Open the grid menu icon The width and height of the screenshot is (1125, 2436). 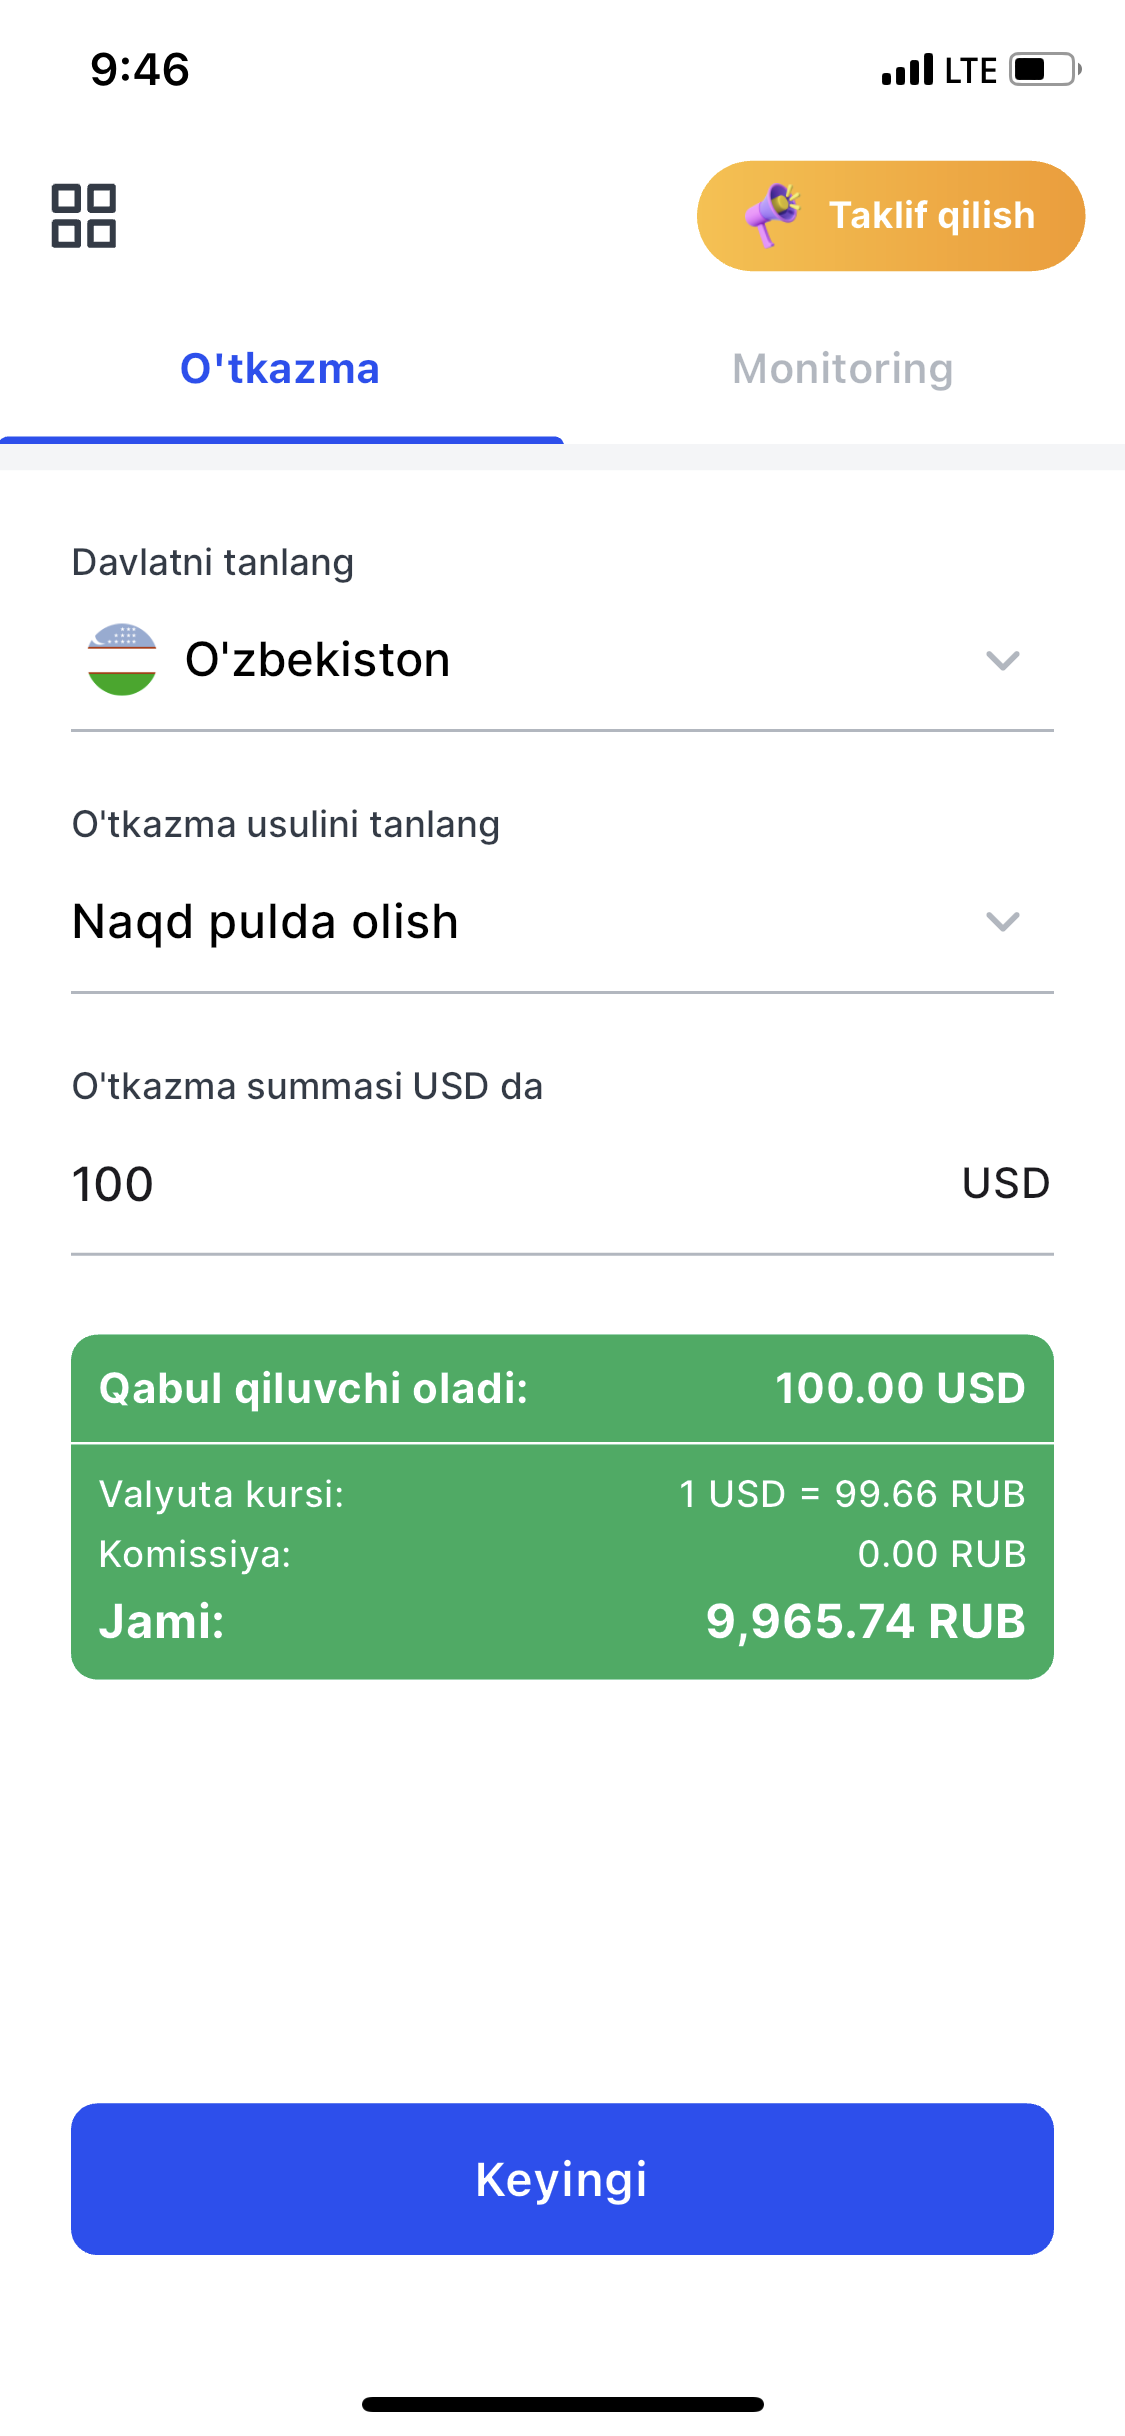click(84, 216)
